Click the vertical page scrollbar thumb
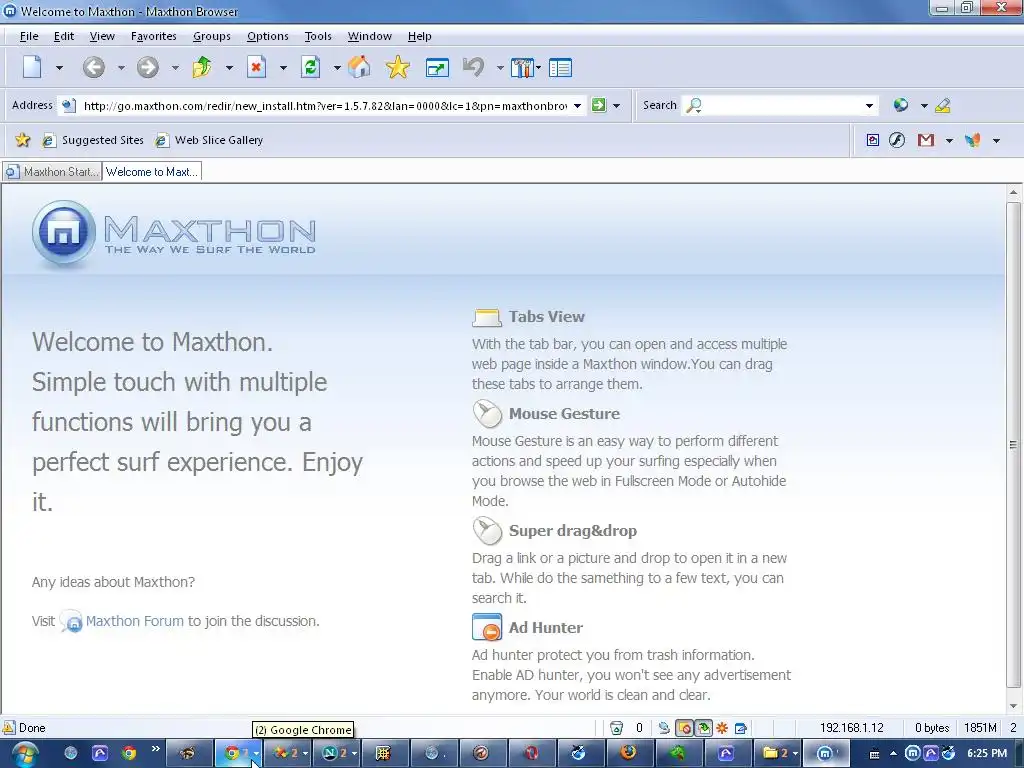 (x=1013, y=444)
